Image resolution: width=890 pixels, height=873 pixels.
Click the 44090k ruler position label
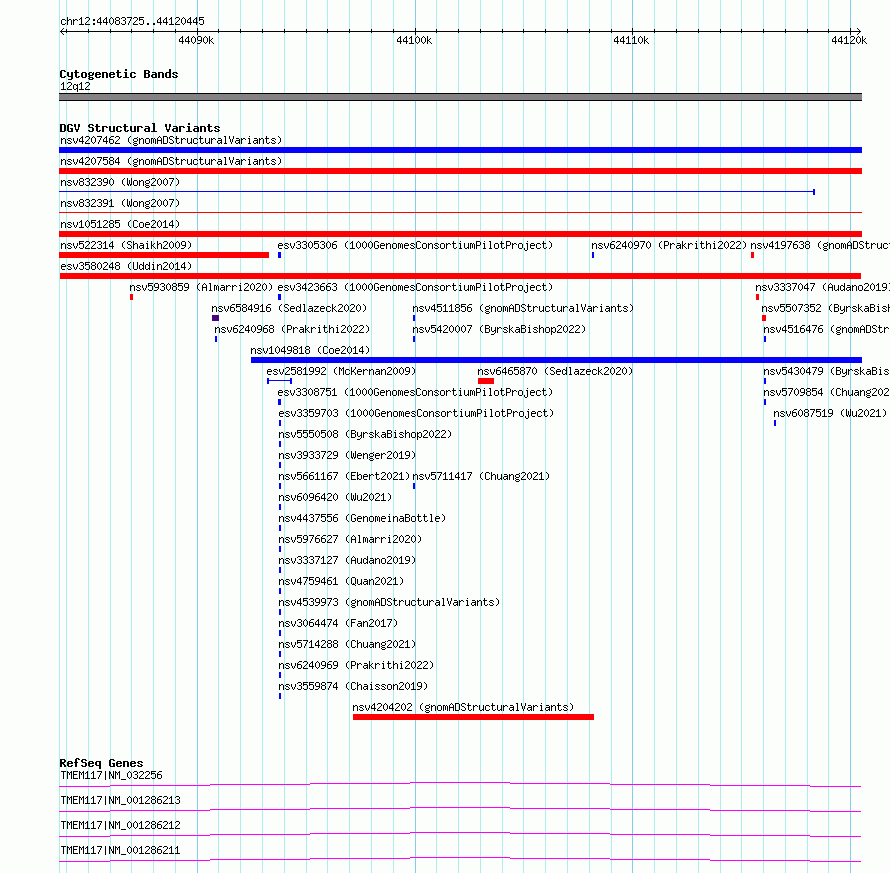(x=196, y=40)
